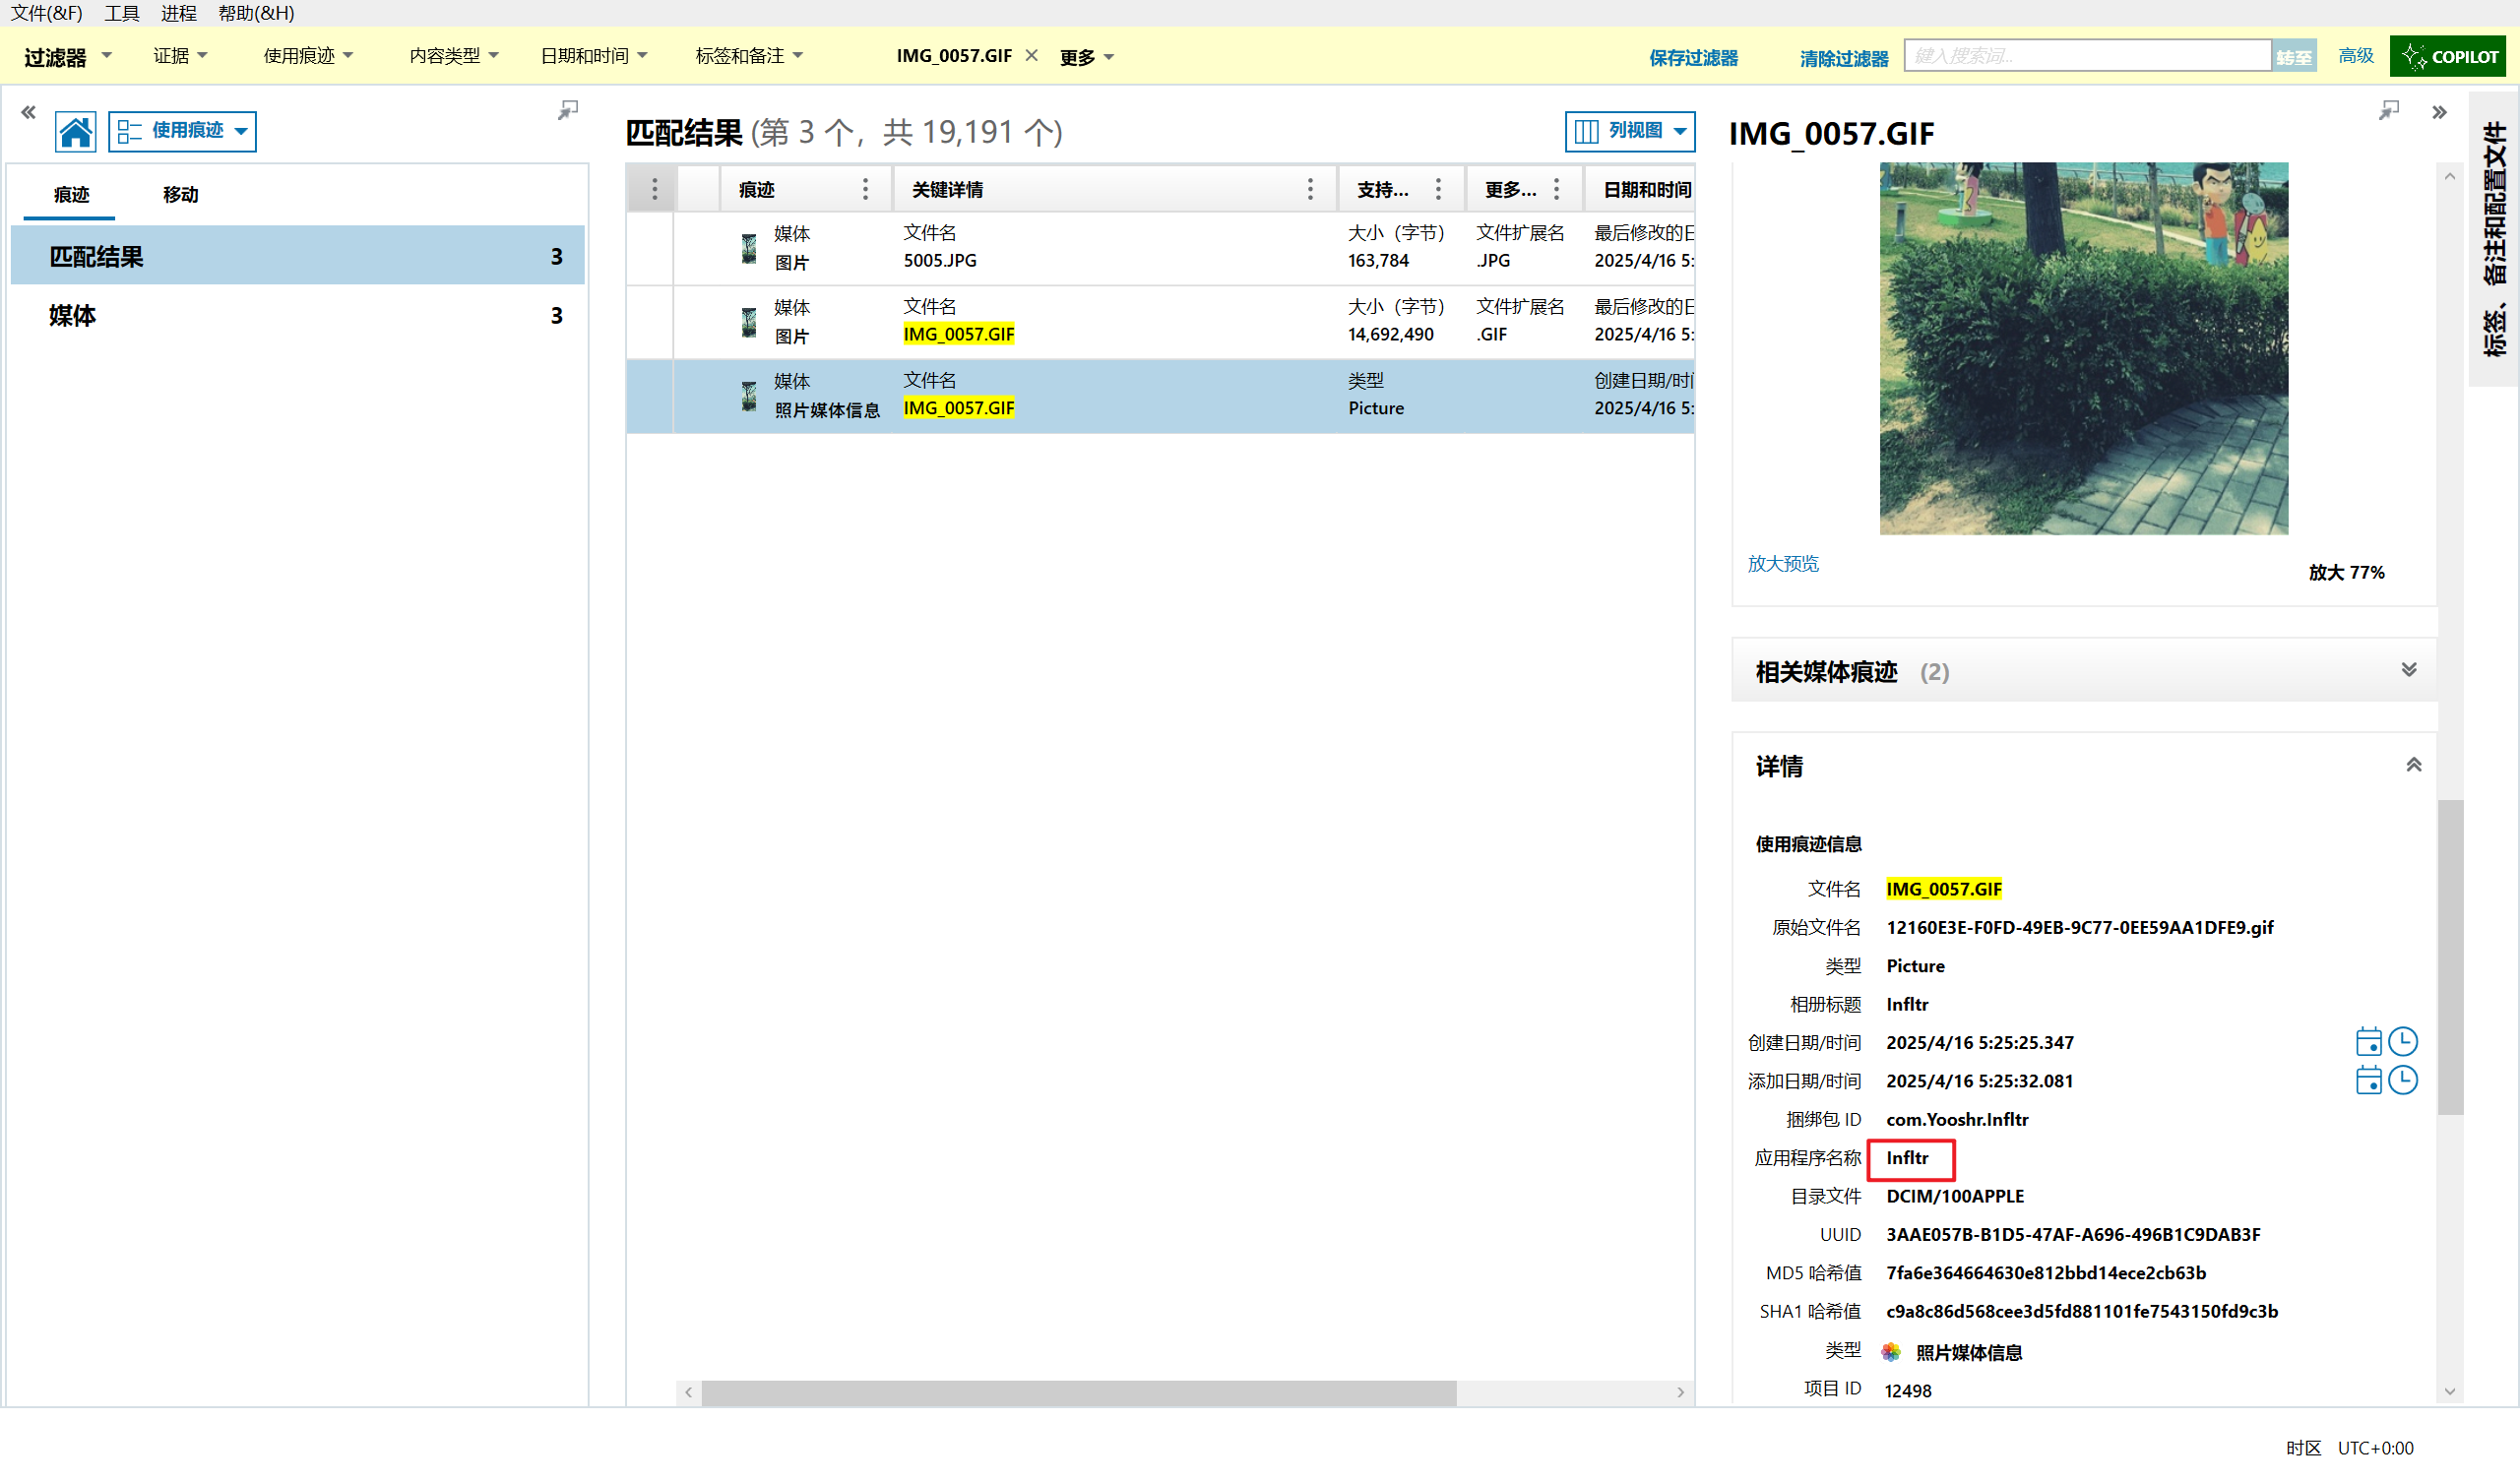Open the 痕迹 column options dots
Screen dimensions: 2520x1482
coord(865,189)
